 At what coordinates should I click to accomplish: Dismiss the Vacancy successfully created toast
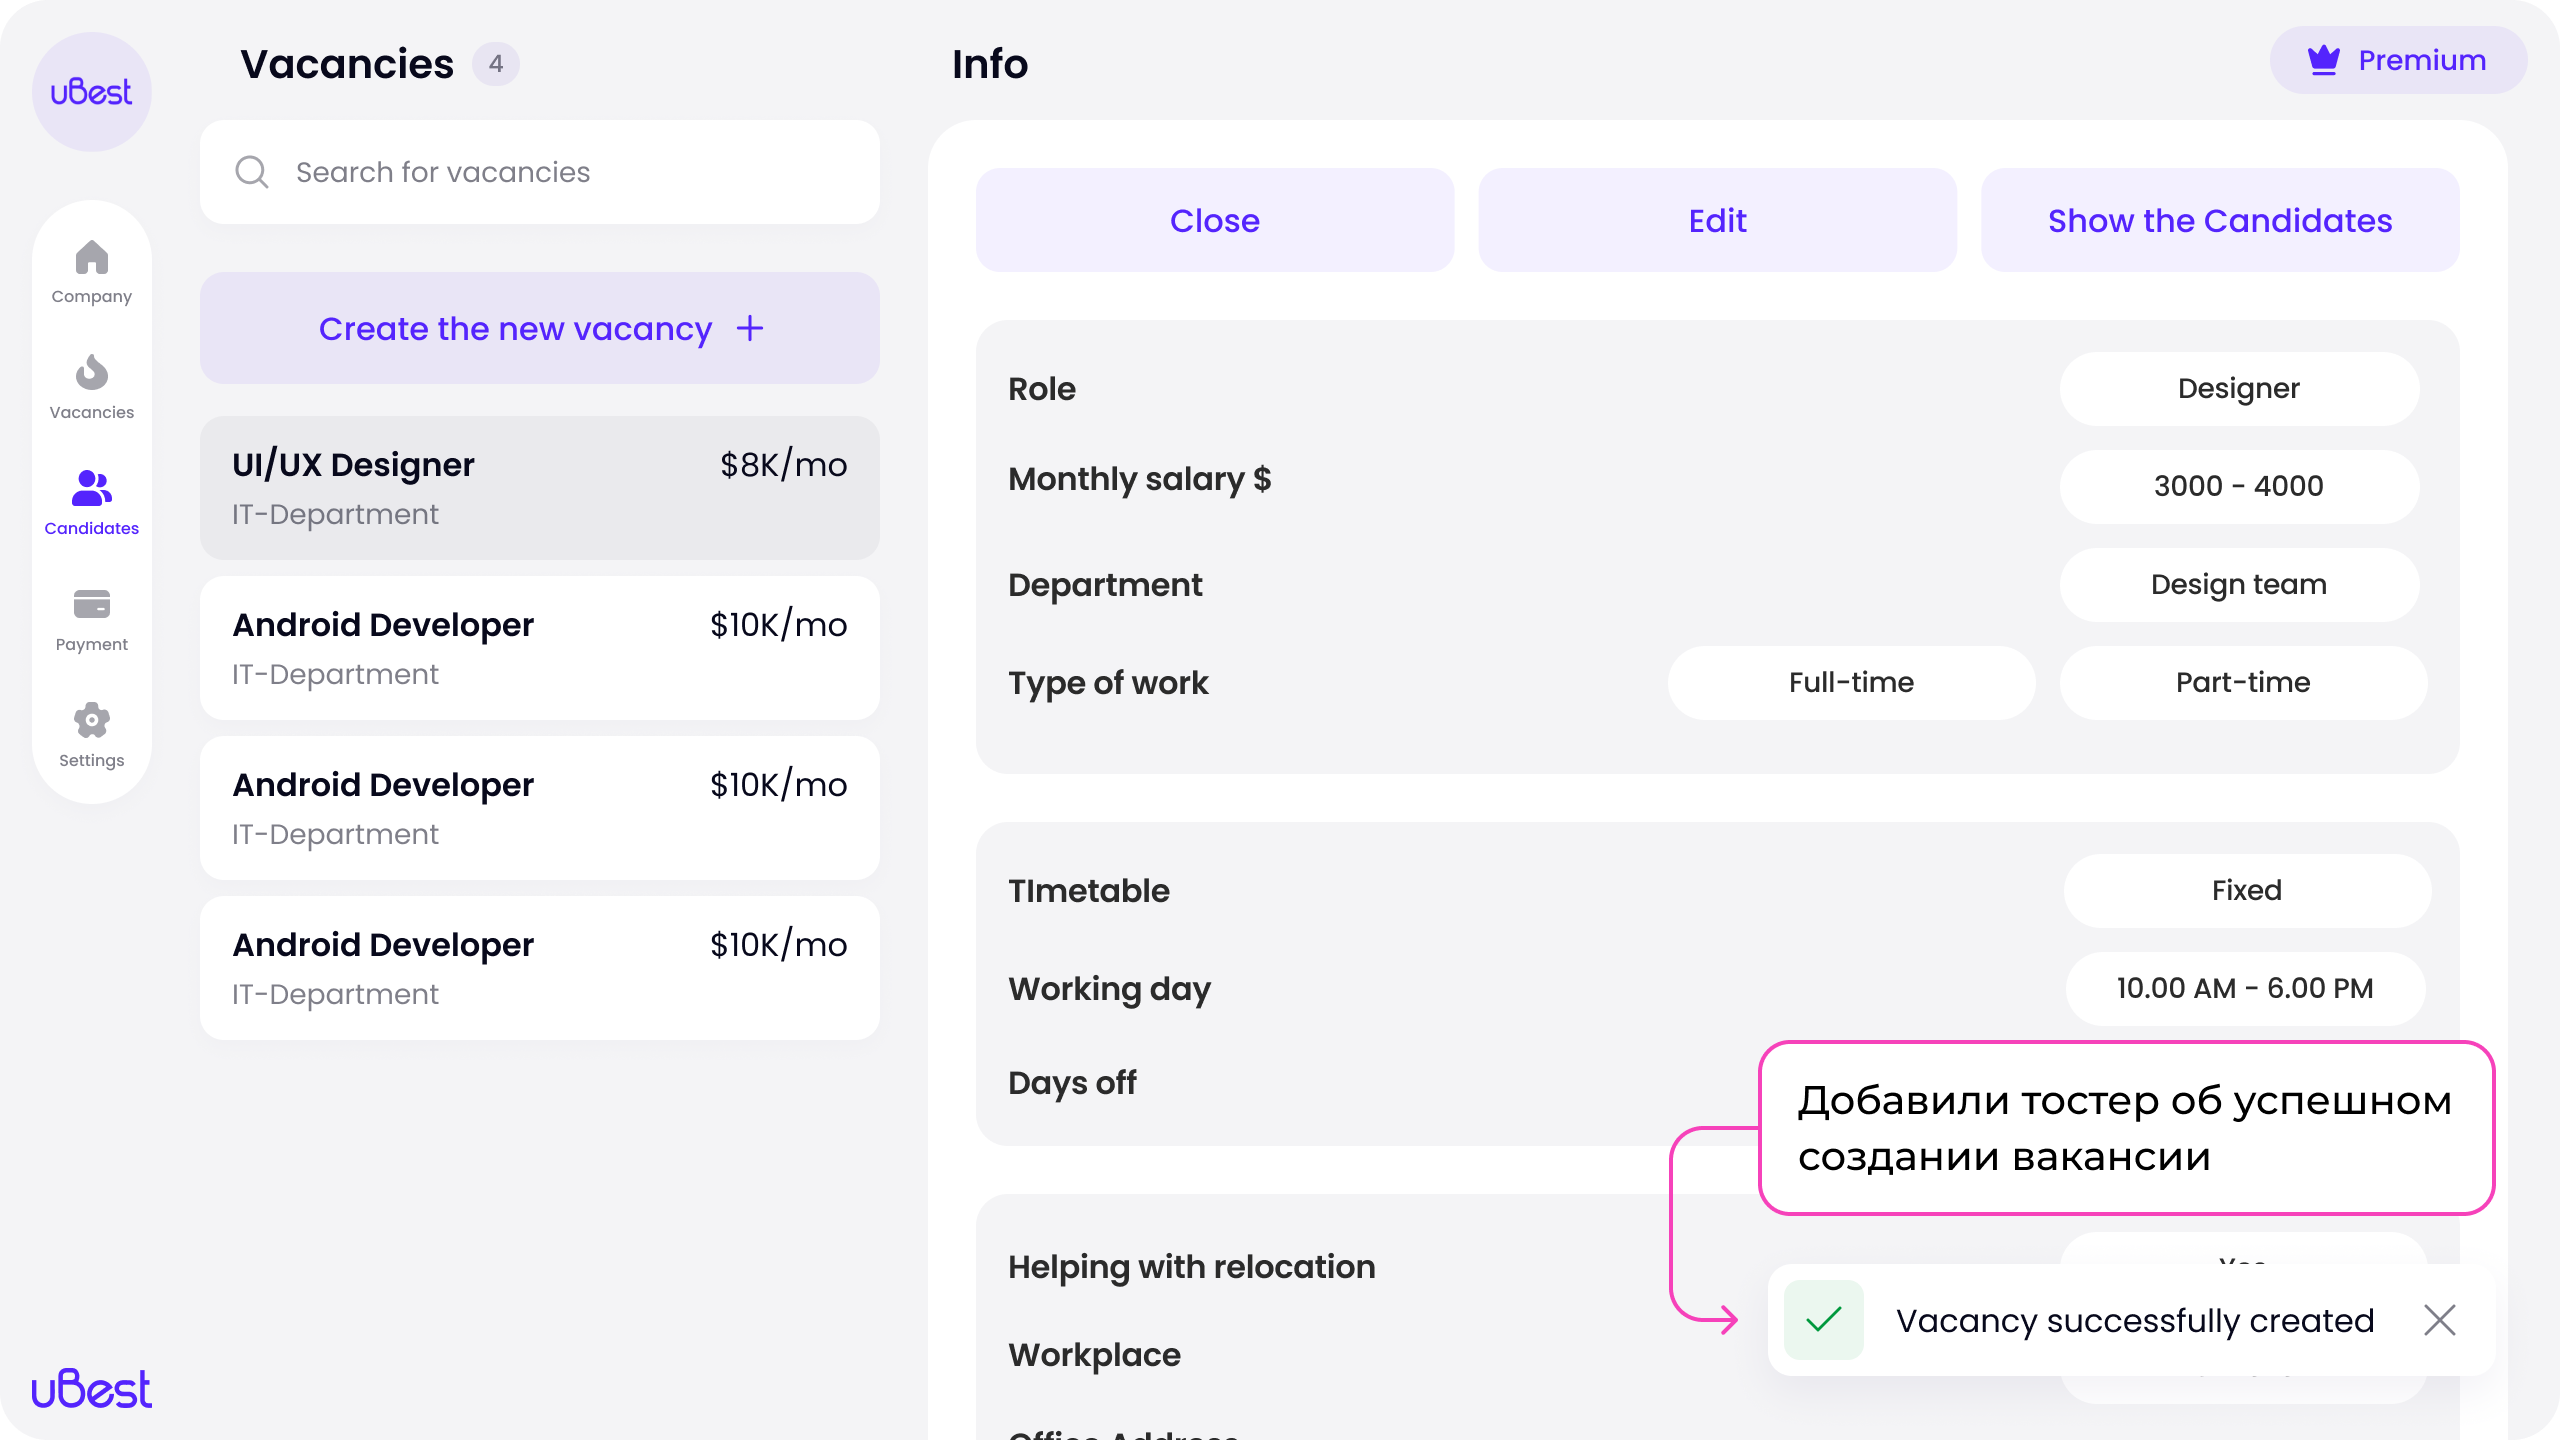click(x=2440, y=1320)
